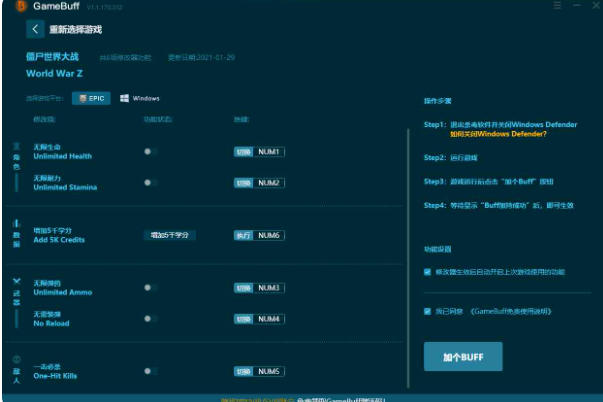Click the cheat list vertical scrollbar
This screenshot has width=603, height=402.
click(408, 259)
